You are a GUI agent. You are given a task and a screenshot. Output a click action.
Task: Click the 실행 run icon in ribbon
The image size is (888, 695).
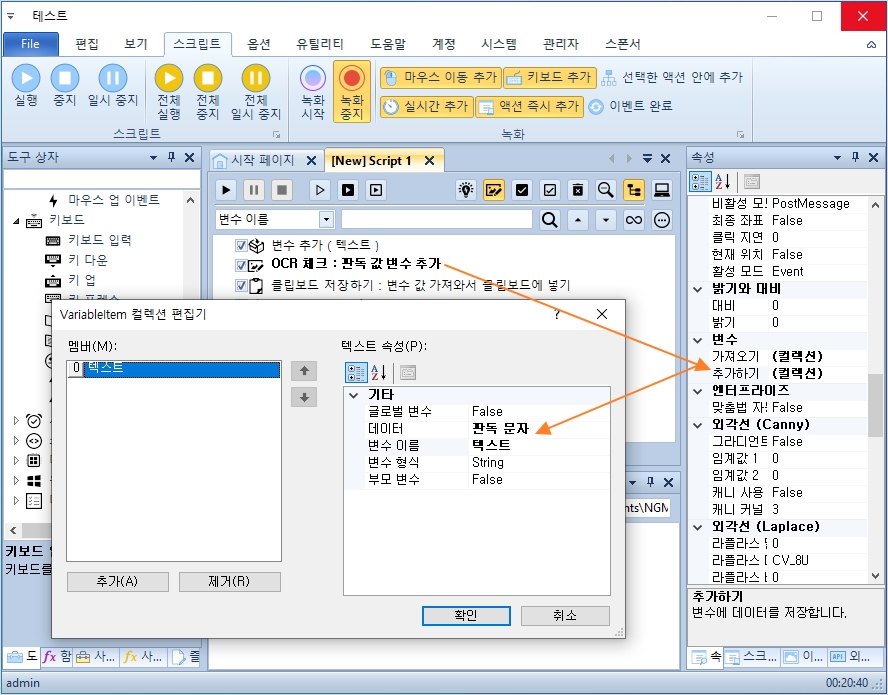click(26, 78)
